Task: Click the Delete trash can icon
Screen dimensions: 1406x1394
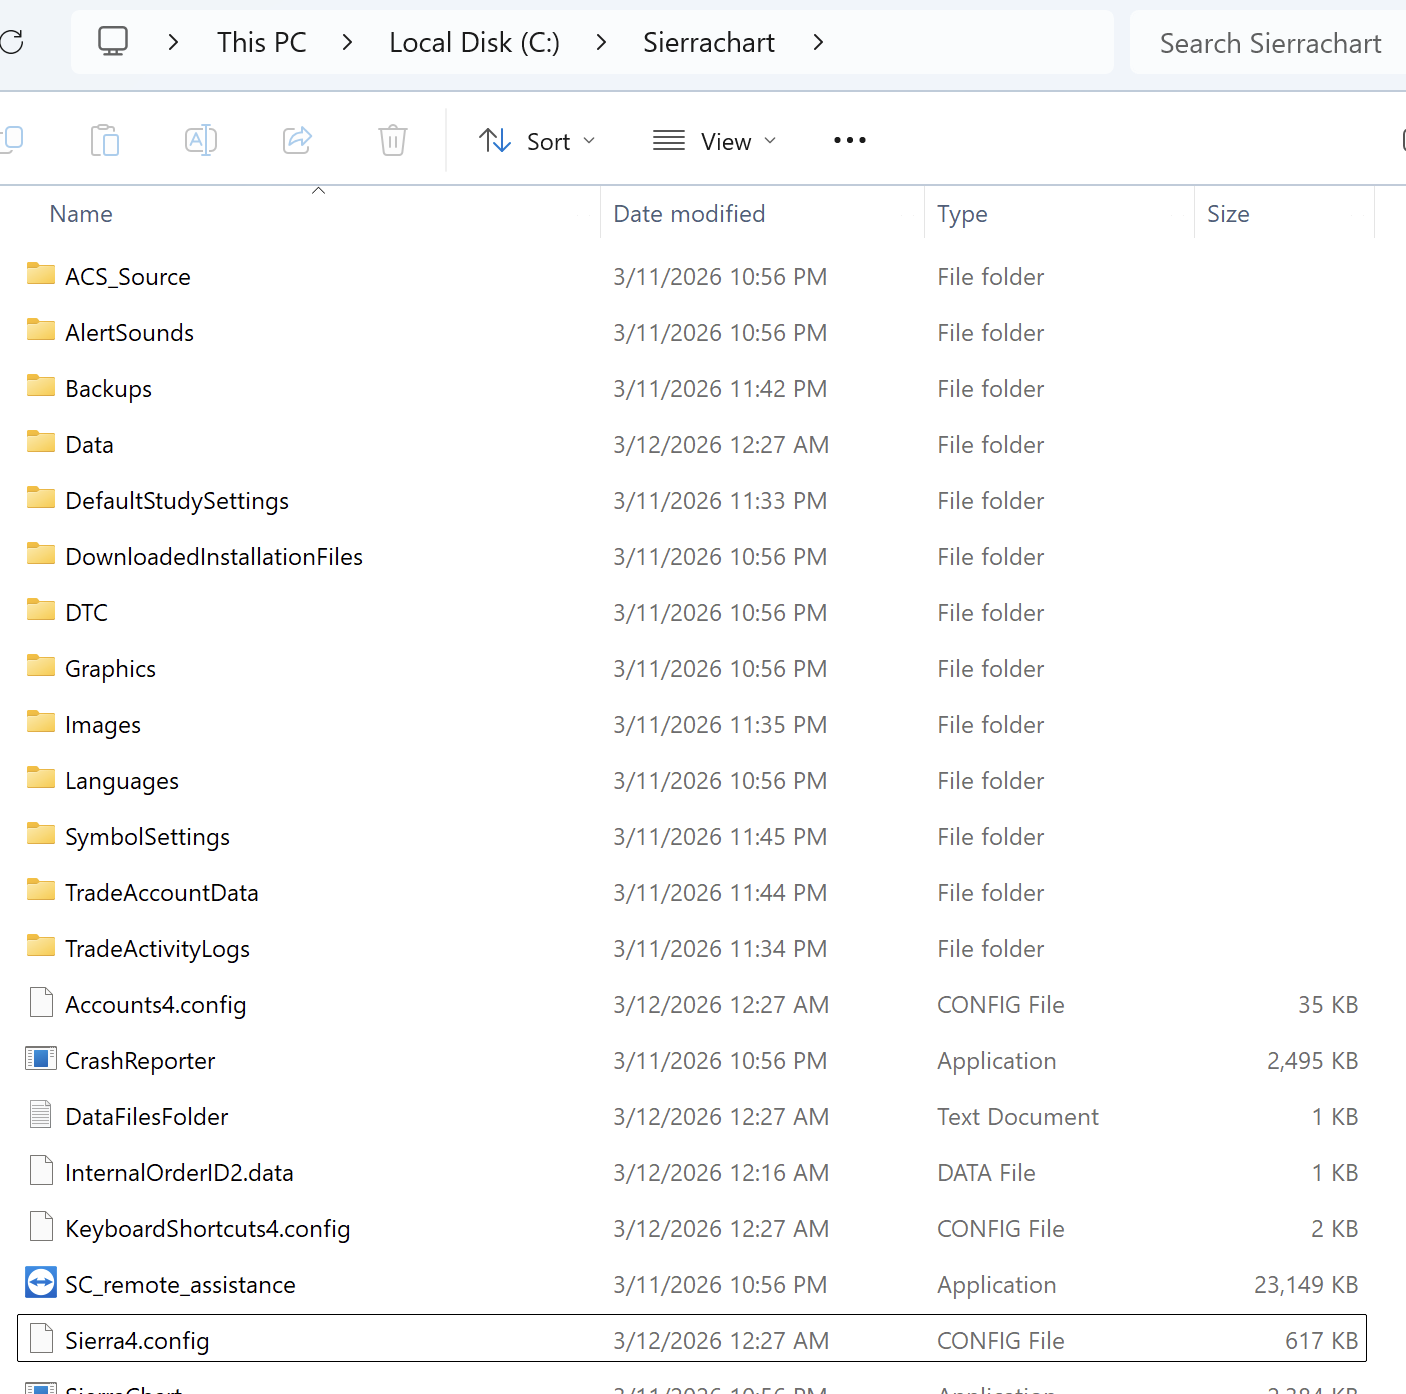Action: pyautogui.click(x=393, y=141)
